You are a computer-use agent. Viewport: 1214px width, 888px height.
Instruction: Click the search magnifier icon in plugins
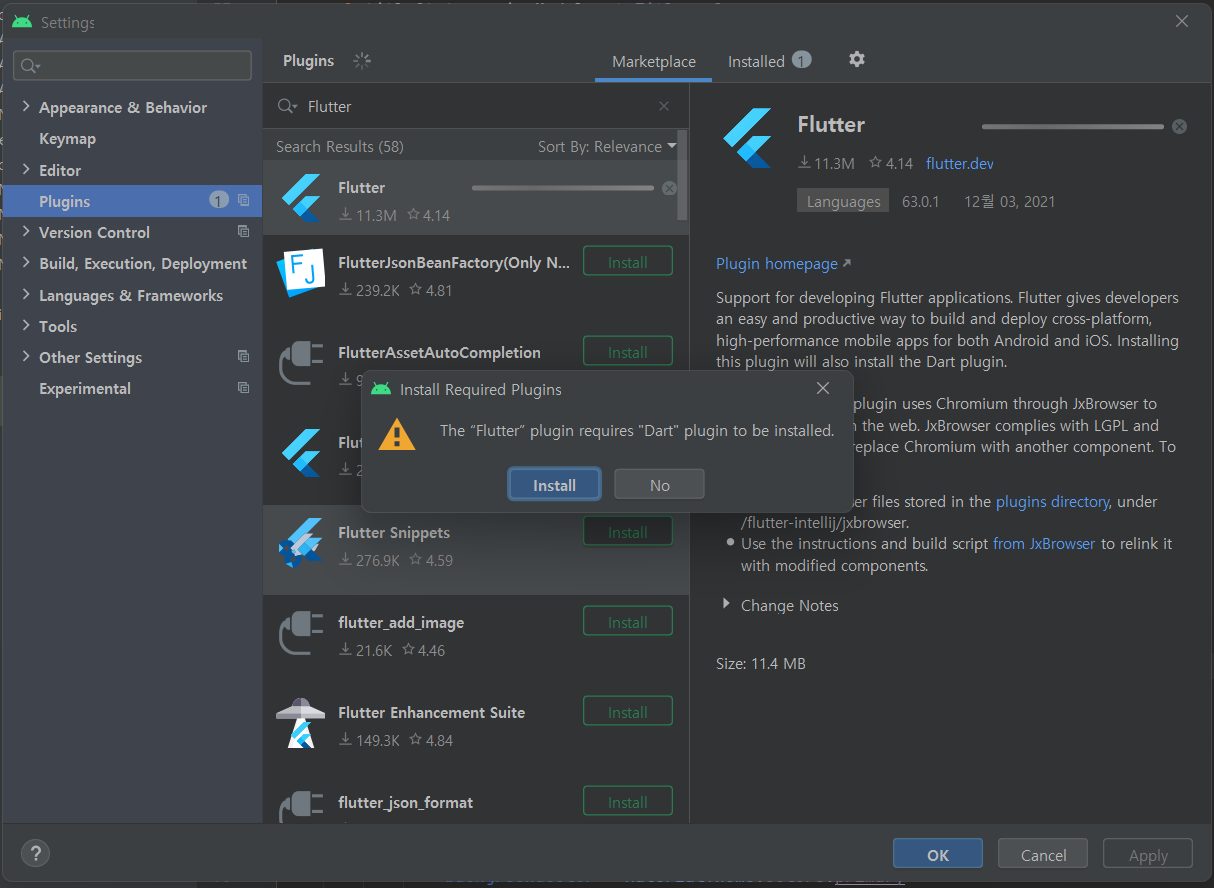pyautogui.click(x=287, y=106)
